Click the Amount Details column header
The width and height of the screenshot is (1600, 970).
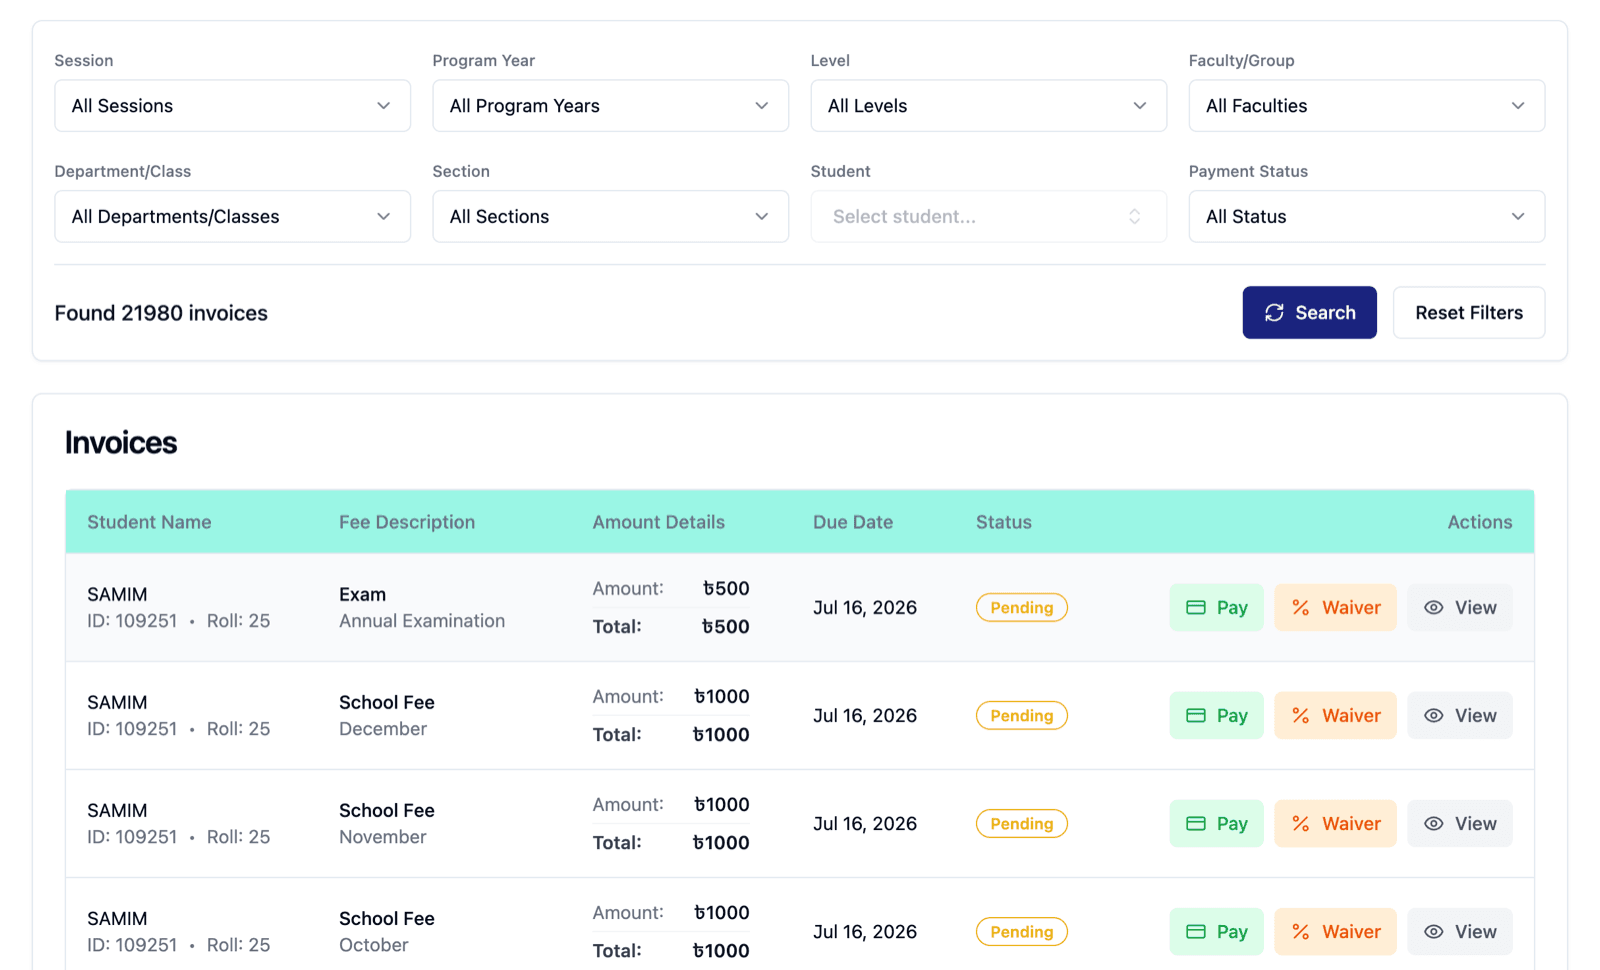coord(658,522)
